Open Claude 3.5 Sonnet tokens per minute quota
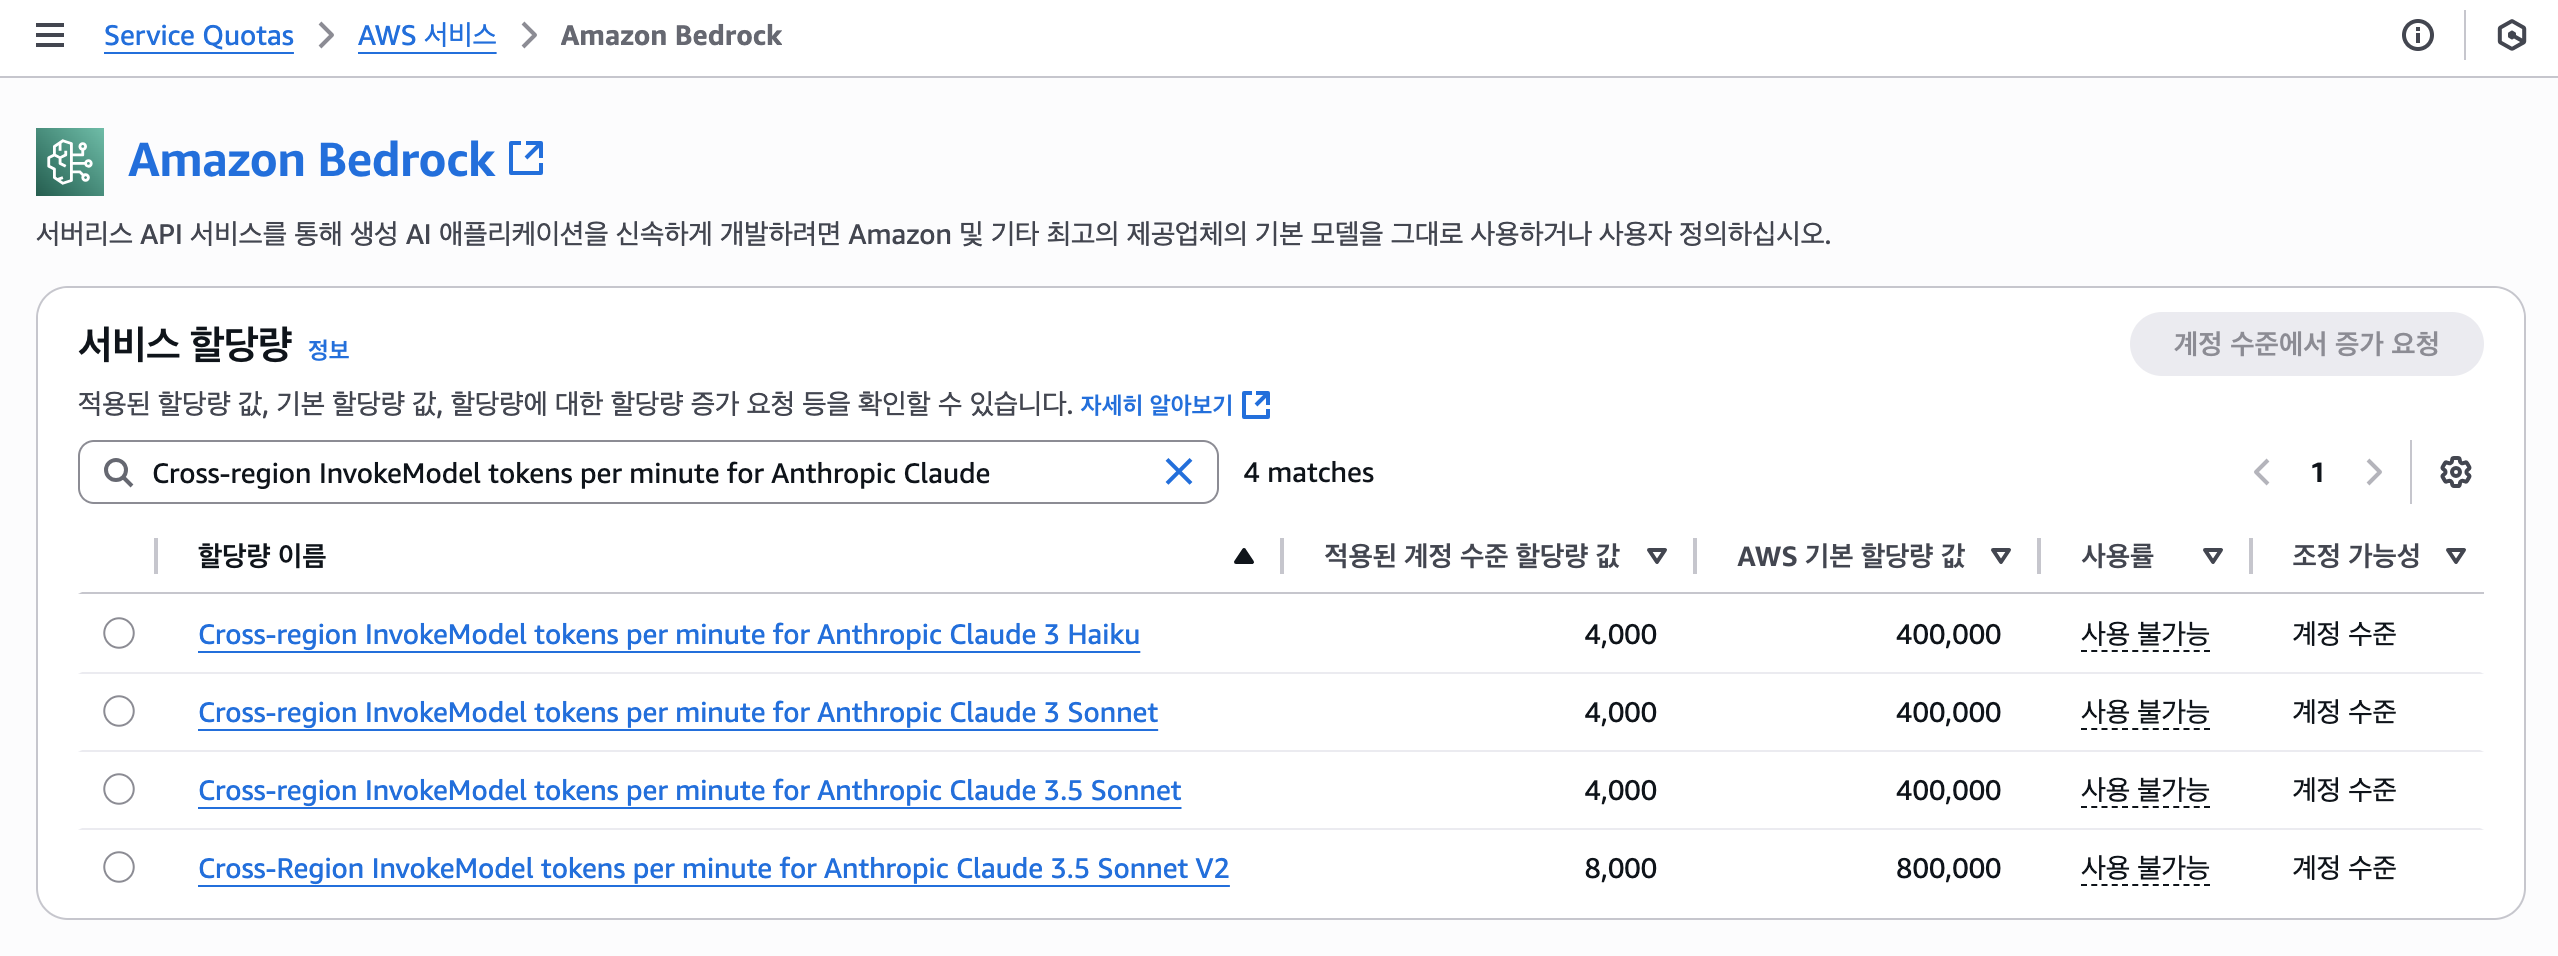This screenshot has height=956, width=2558. [690, 790]
